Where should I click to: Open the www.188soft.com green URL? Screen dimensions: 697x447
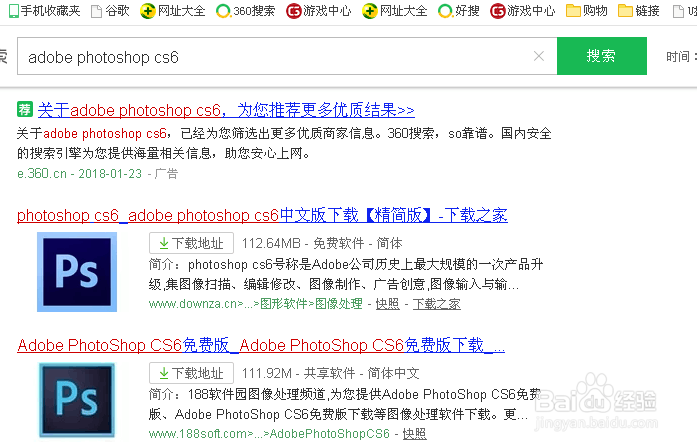point(269,434)
